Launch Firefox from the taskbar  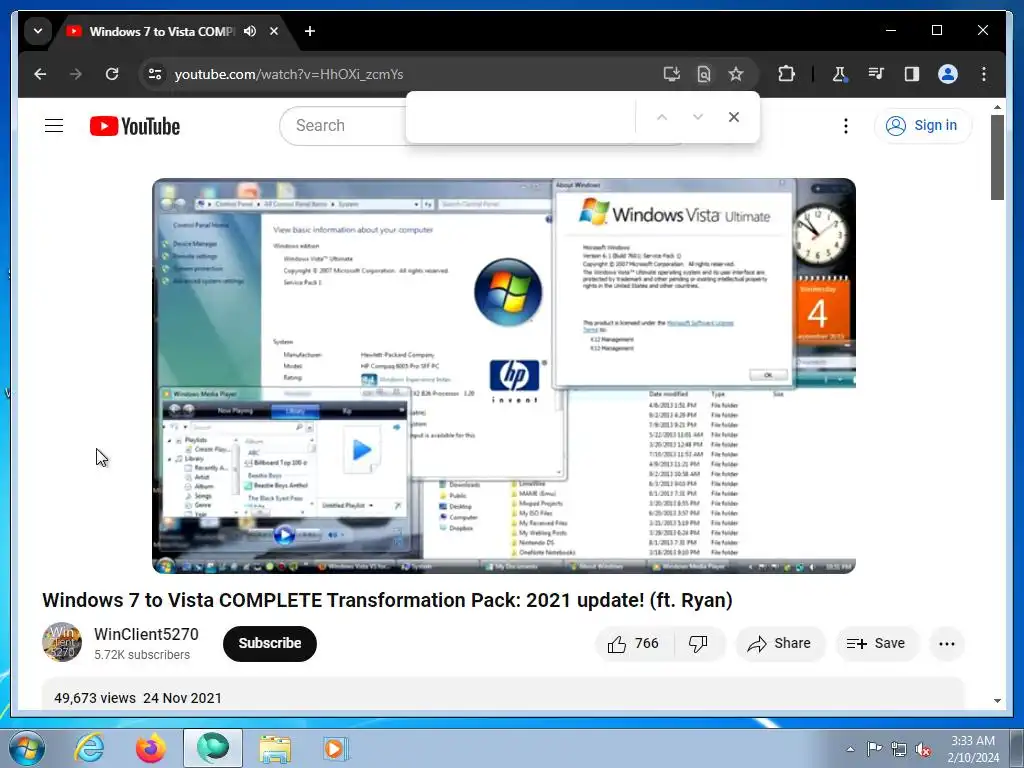[151, 748]
